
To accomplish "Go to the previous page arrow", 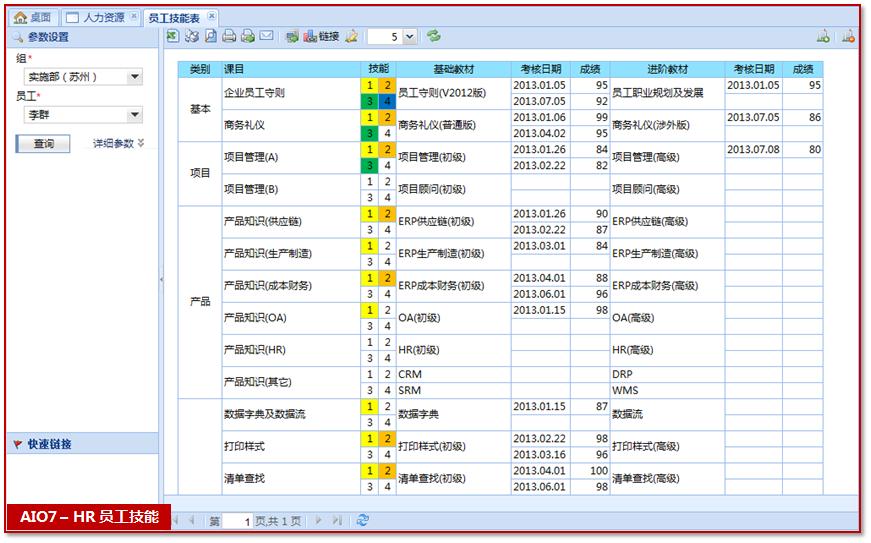I will 192,520.
